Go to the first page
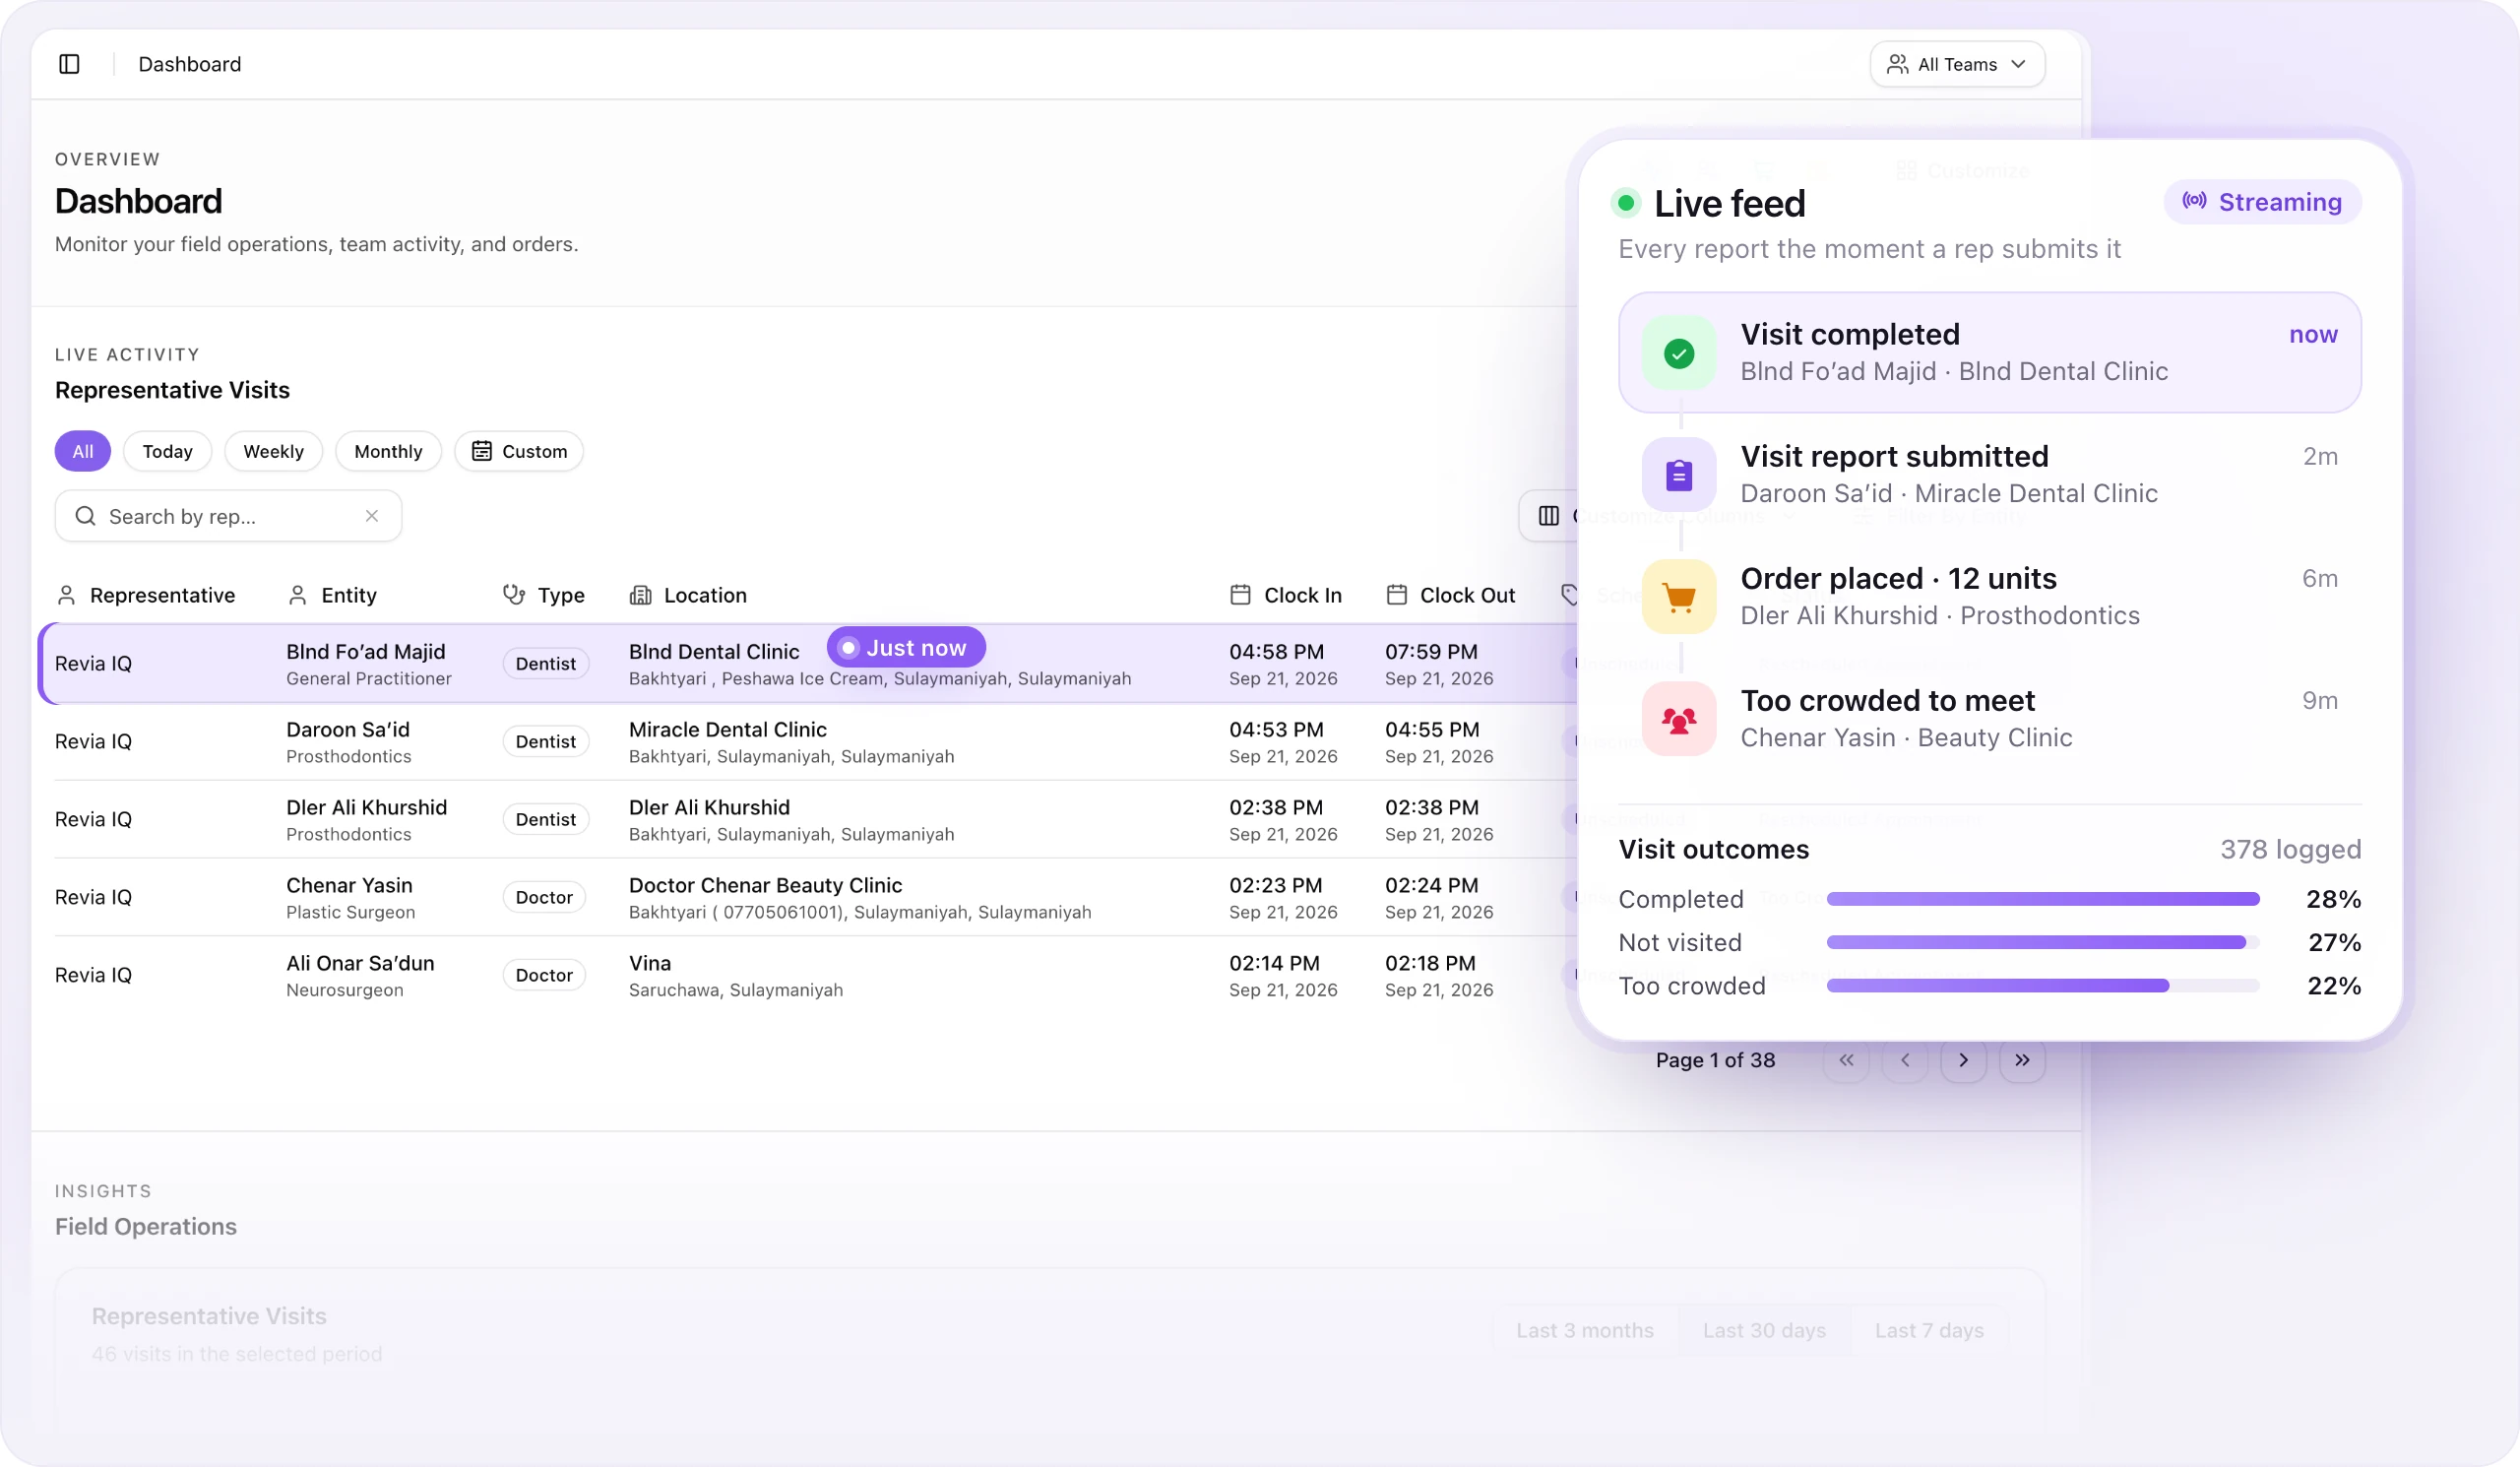The height and width of the screenshot is (1467, 2520). click(x=1847, y=1060)
